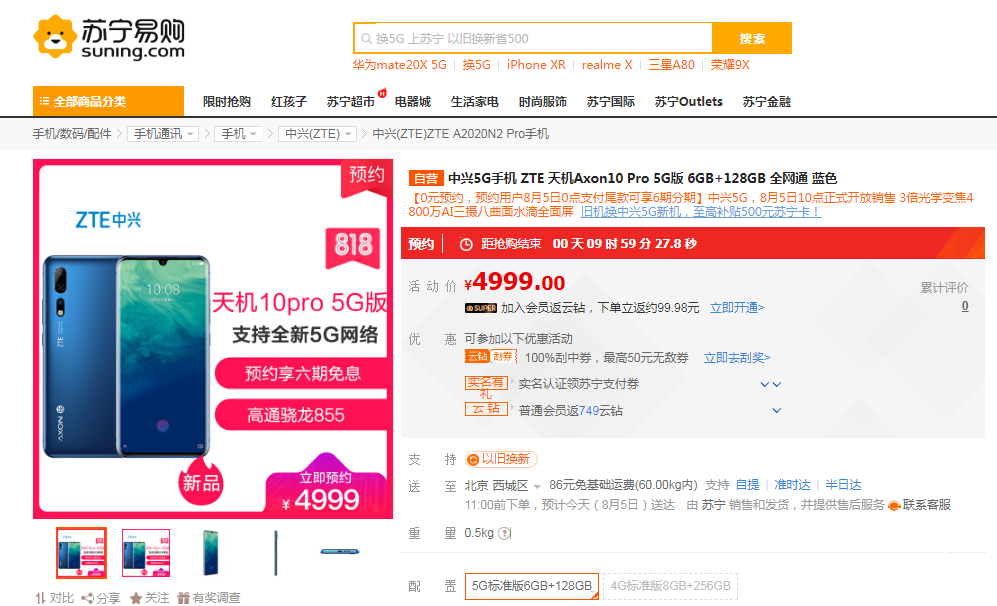Open 苏宁Outlets nav item
This screenshot has width=997, height=606.
click(689, 102)
